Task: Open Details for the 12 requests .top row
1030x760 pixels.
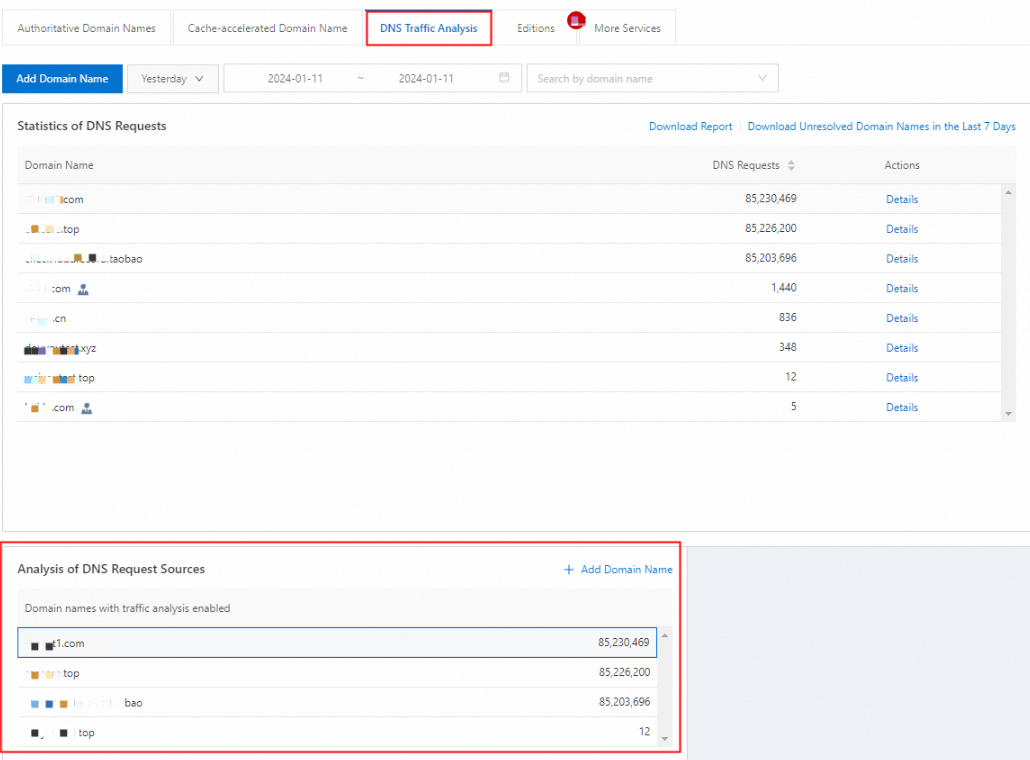Action: point(902,378)
